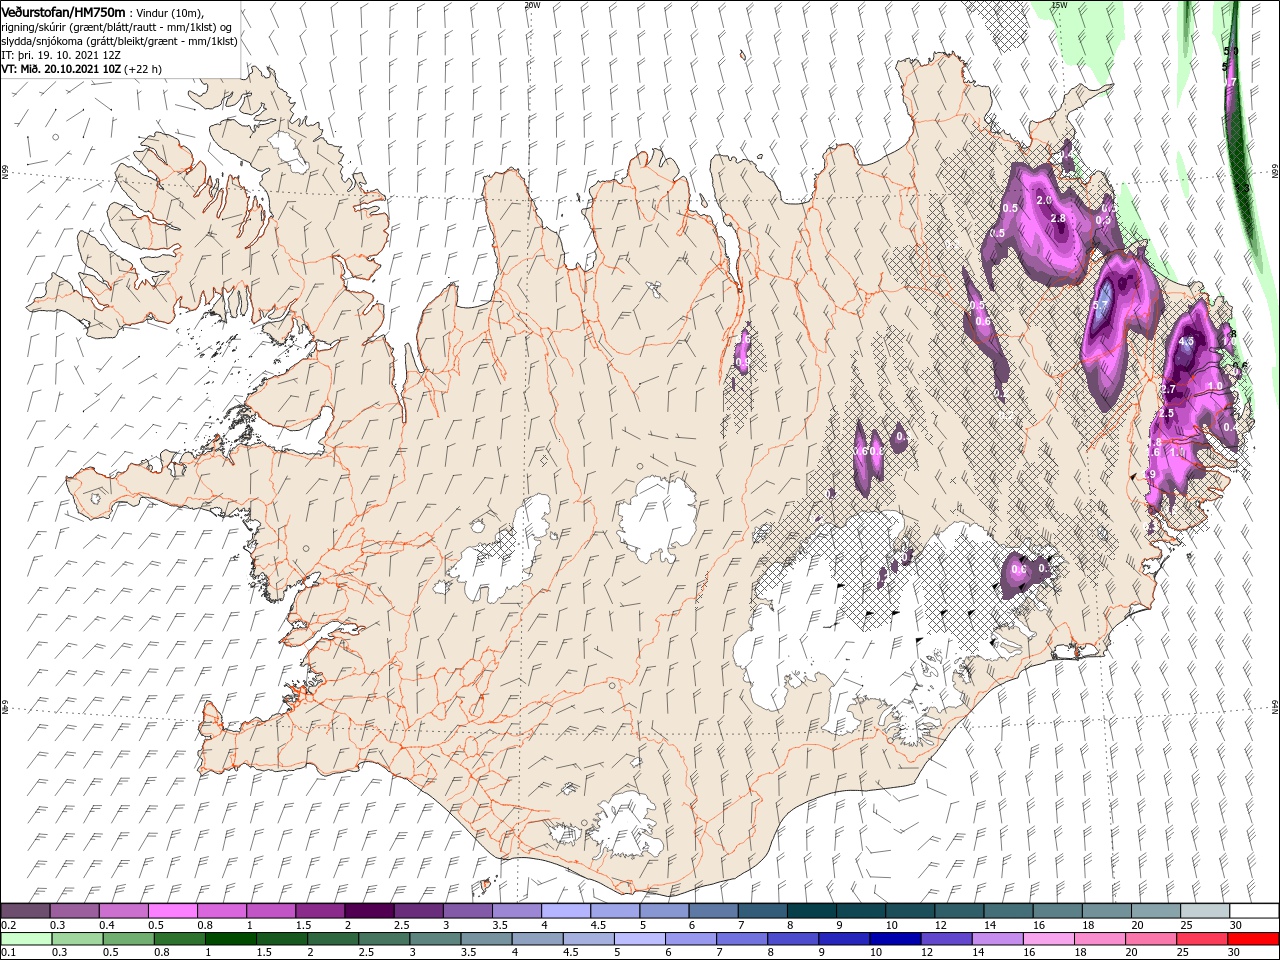Click the light periwinkle 4–4.5 swatch in top legend row
The image size is (1280, 960).
click(x=566, y=911)
